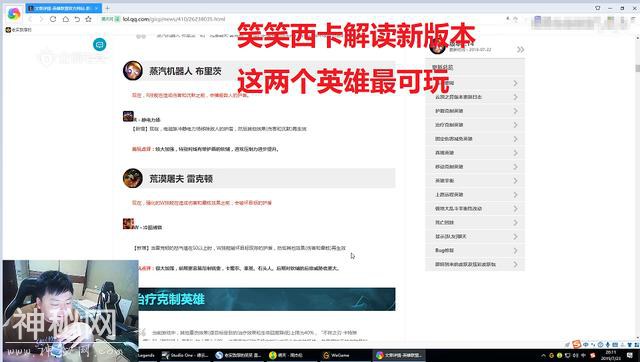Image resolution: width=640 pixels, height=362 pixels.
Task: Go to the home page icon
Action: [65, 19]
